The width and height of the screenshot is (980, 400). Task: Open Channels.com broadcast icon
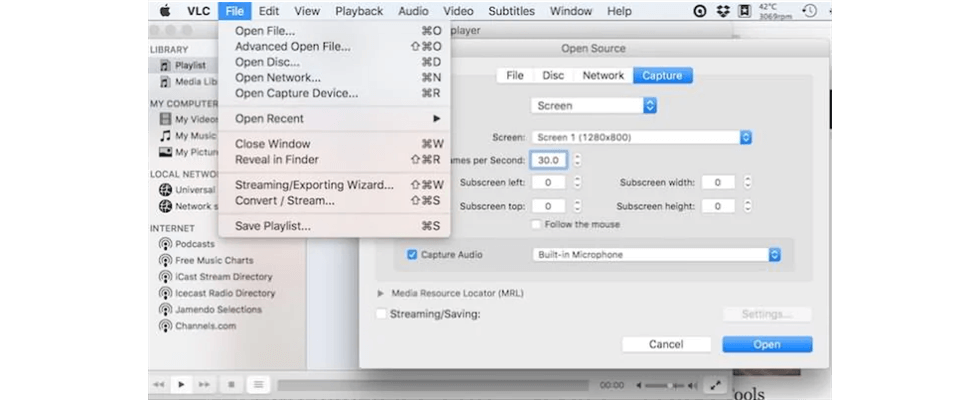pyautogui.click(x=165, y=326)
